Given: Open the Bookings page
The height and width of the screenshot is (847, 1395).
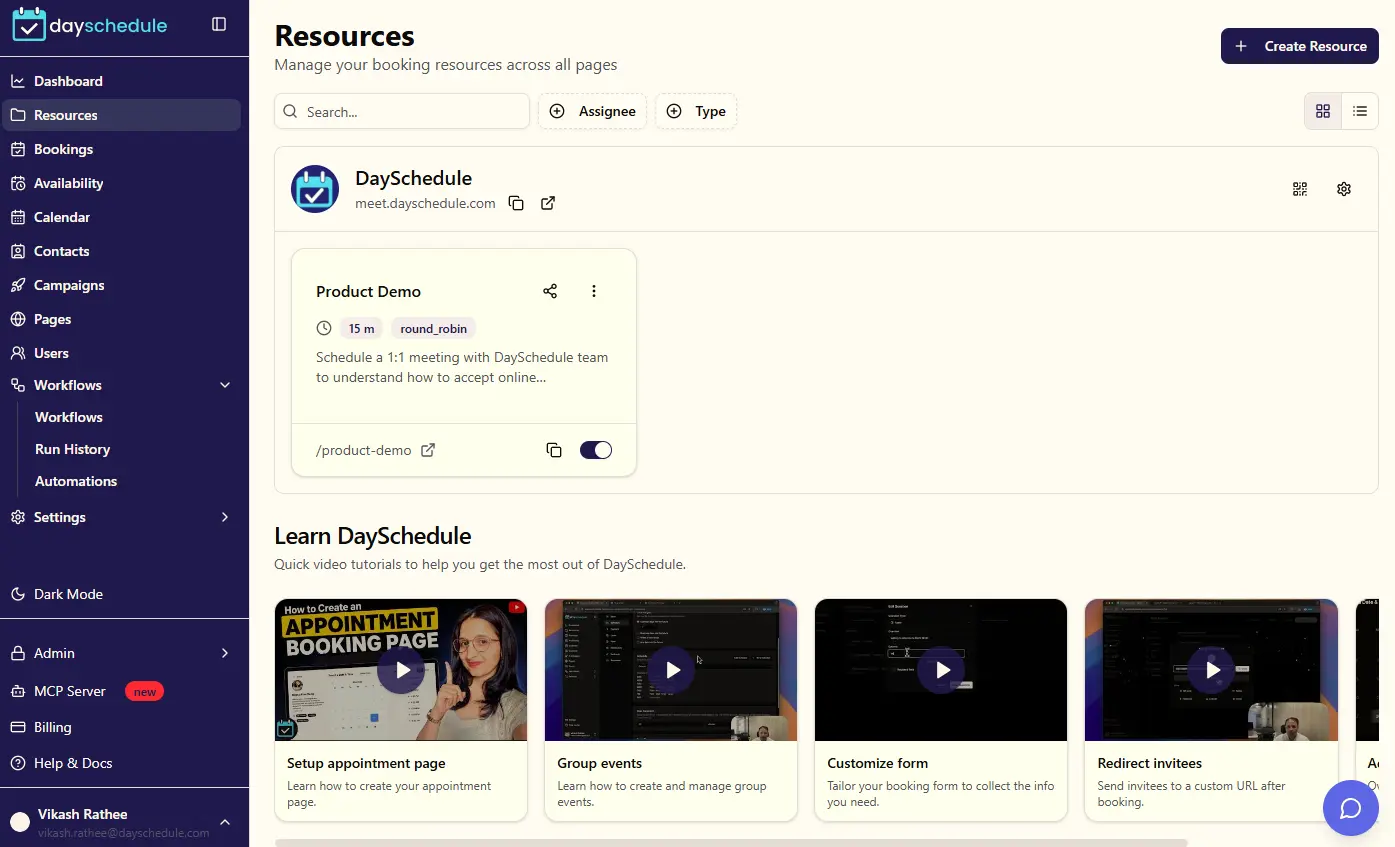Looking at the screenshot, I should pyautogui.click(x=121, y=149).
